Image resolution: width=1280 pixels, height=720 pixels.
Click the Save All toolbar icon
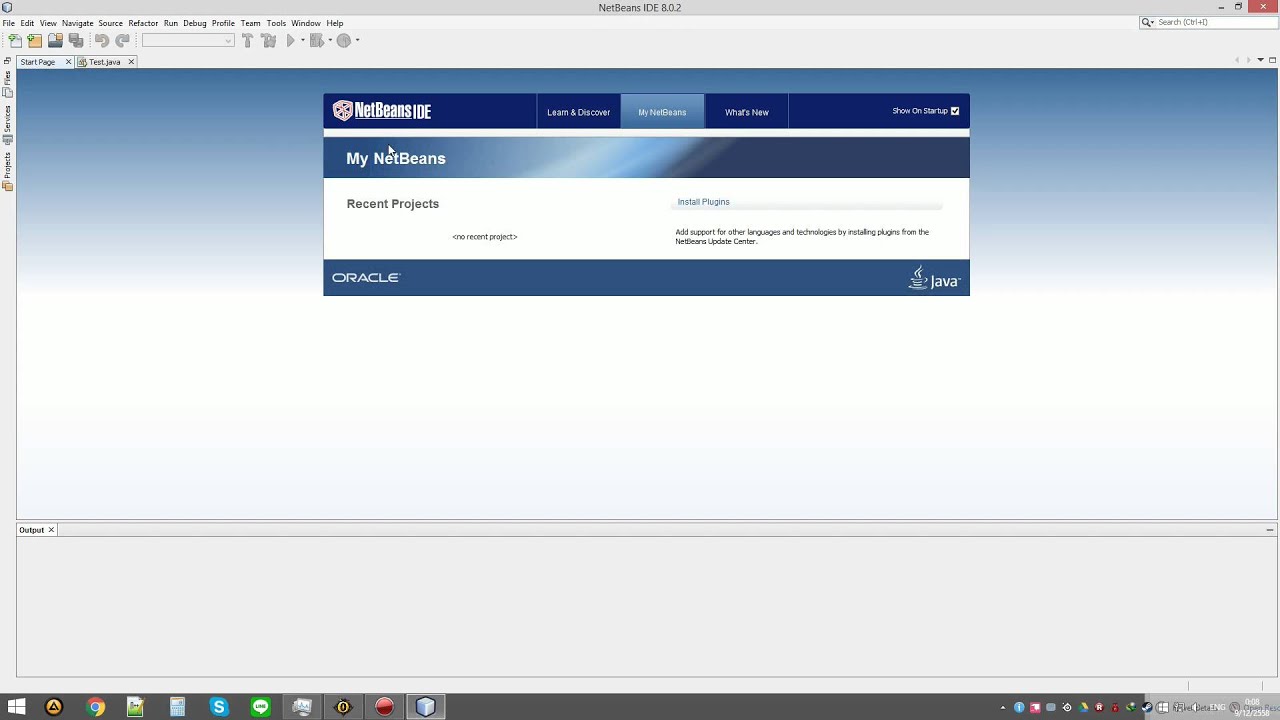[76, 41]
